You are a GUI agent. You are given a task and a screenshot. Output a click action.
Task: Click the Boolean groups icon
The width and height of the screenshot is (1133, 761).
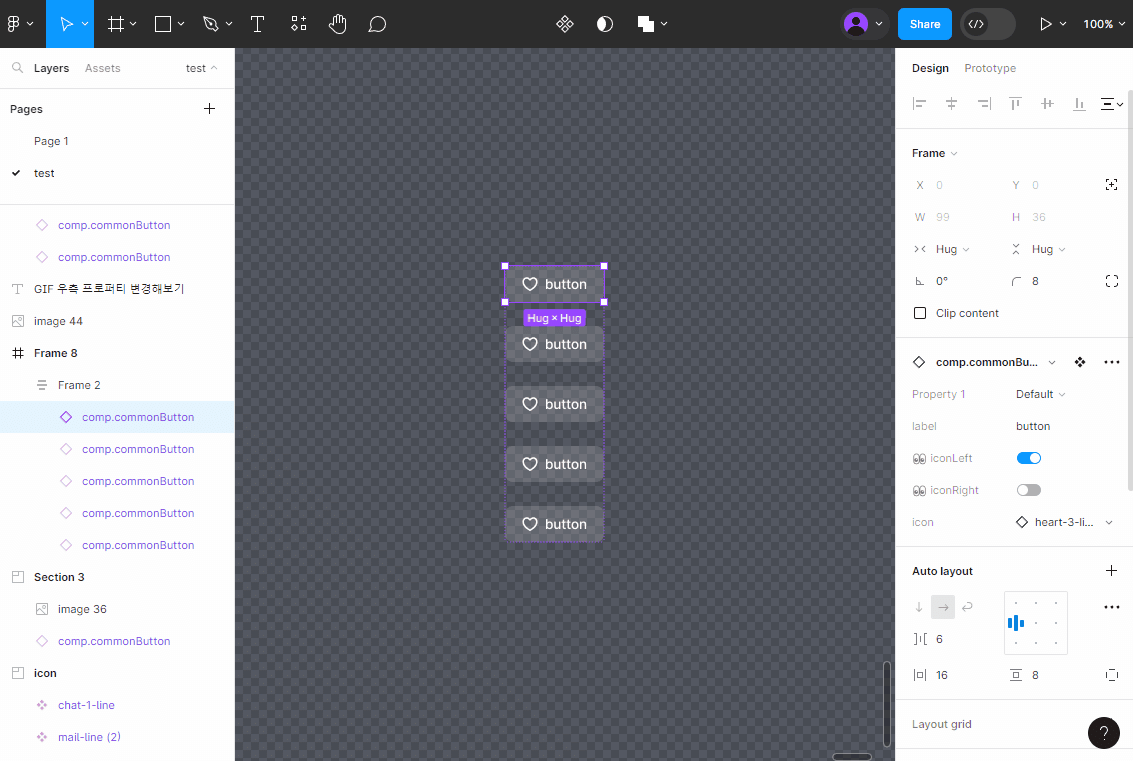coord(645,24)
